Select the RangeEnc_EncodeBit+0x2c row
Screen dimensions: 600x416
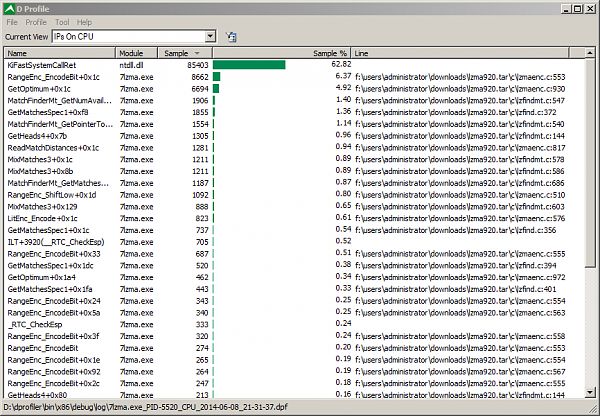295,383
